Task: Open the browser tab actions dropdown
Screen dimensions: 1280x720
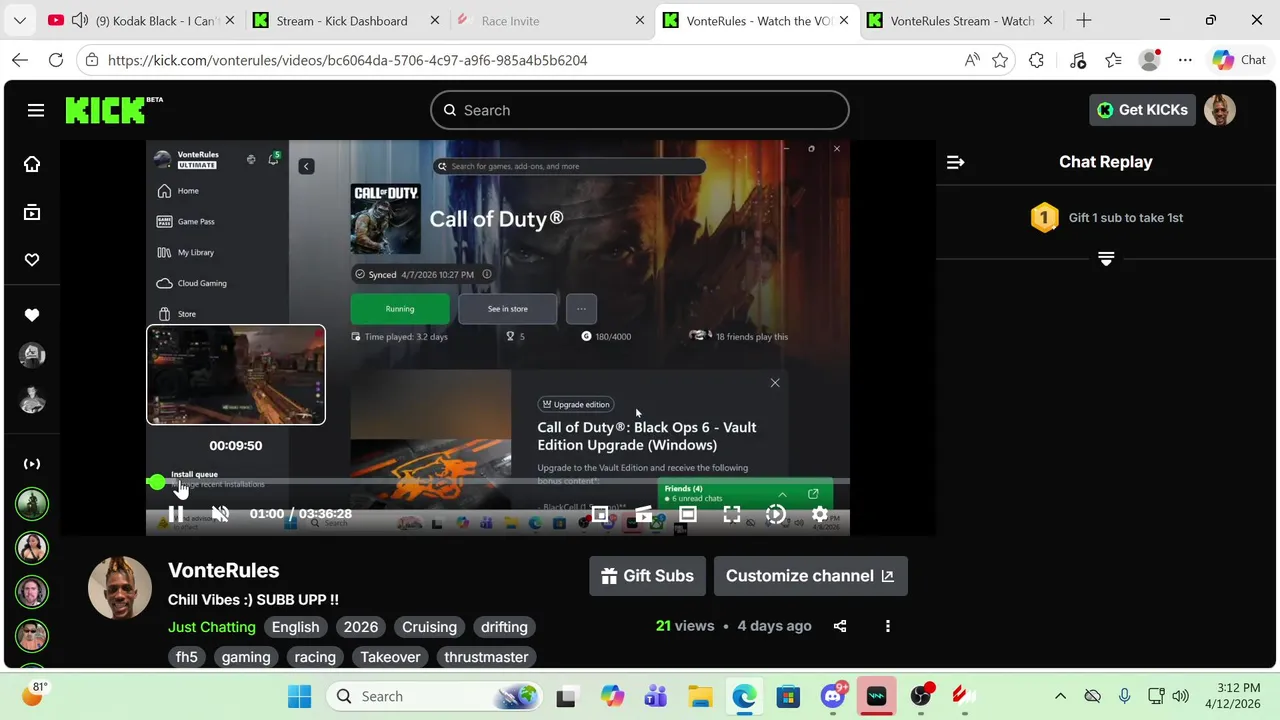Action: (x=20, y=21)
